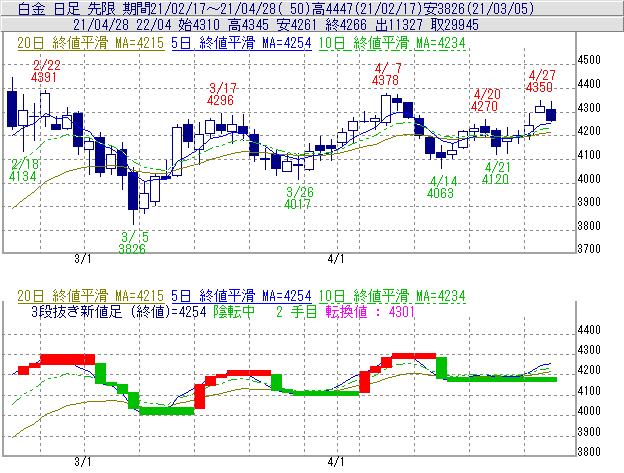Click the 2 手目 text
Viewport: 624px width, 473px height.
[296, 311]
